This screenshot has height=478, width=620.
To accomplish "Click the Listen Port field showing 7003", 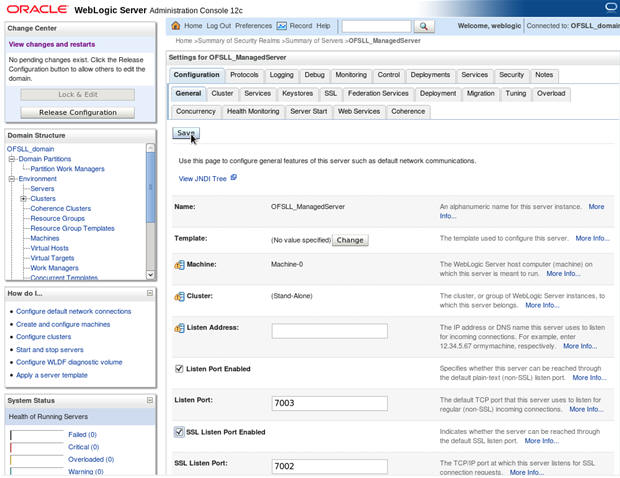I will coord(329,403).
